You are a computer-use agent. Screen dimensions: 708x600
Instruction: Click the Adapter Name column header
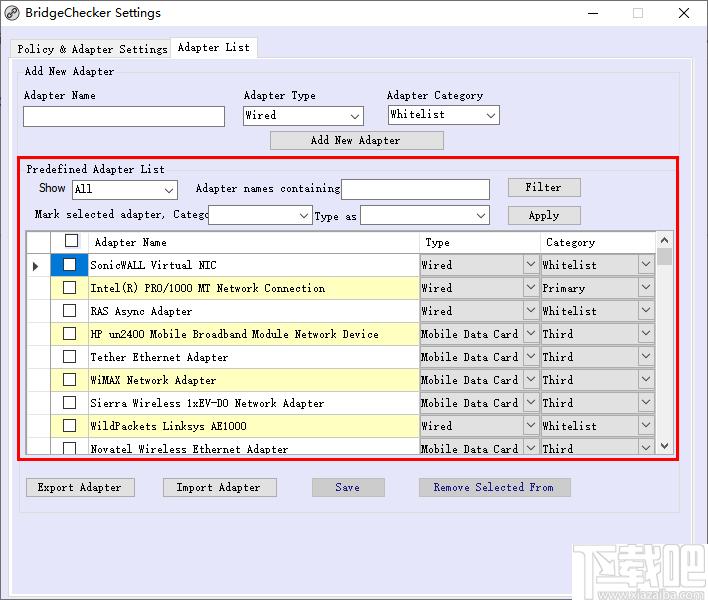tap(254, 242)
